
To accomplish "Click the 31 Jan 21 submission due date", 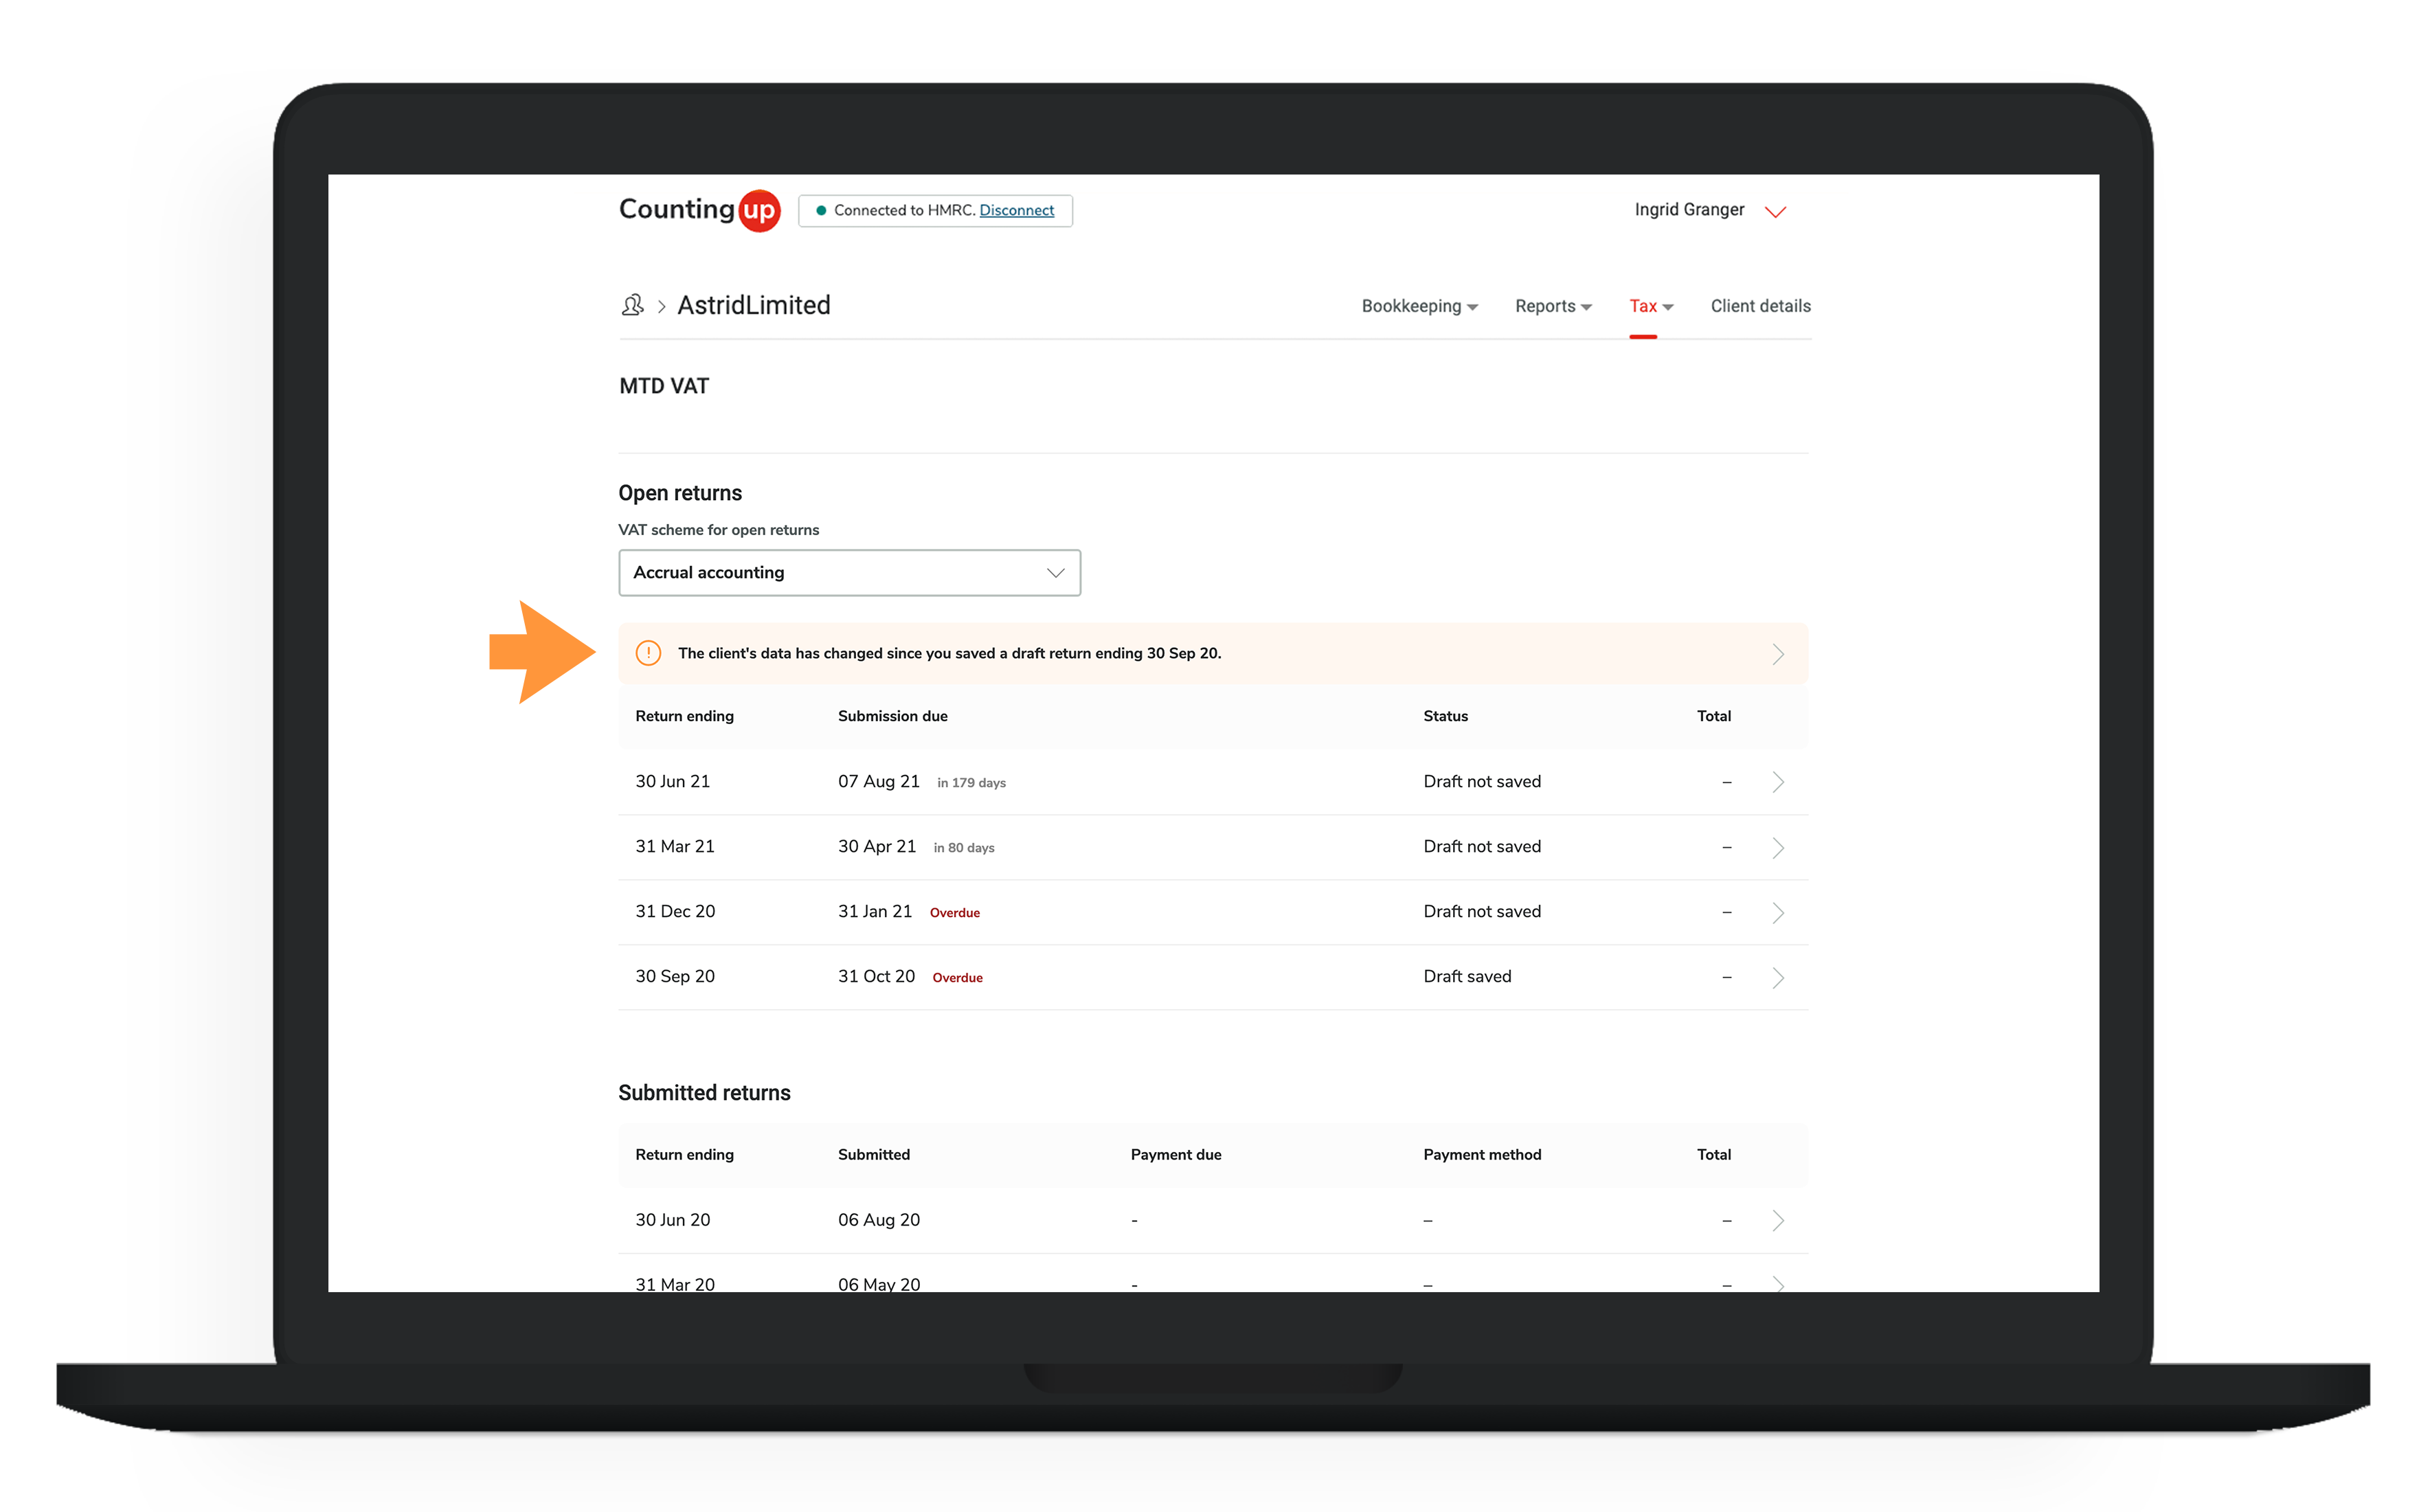I will pyautogui.click(x=875, y=911).
